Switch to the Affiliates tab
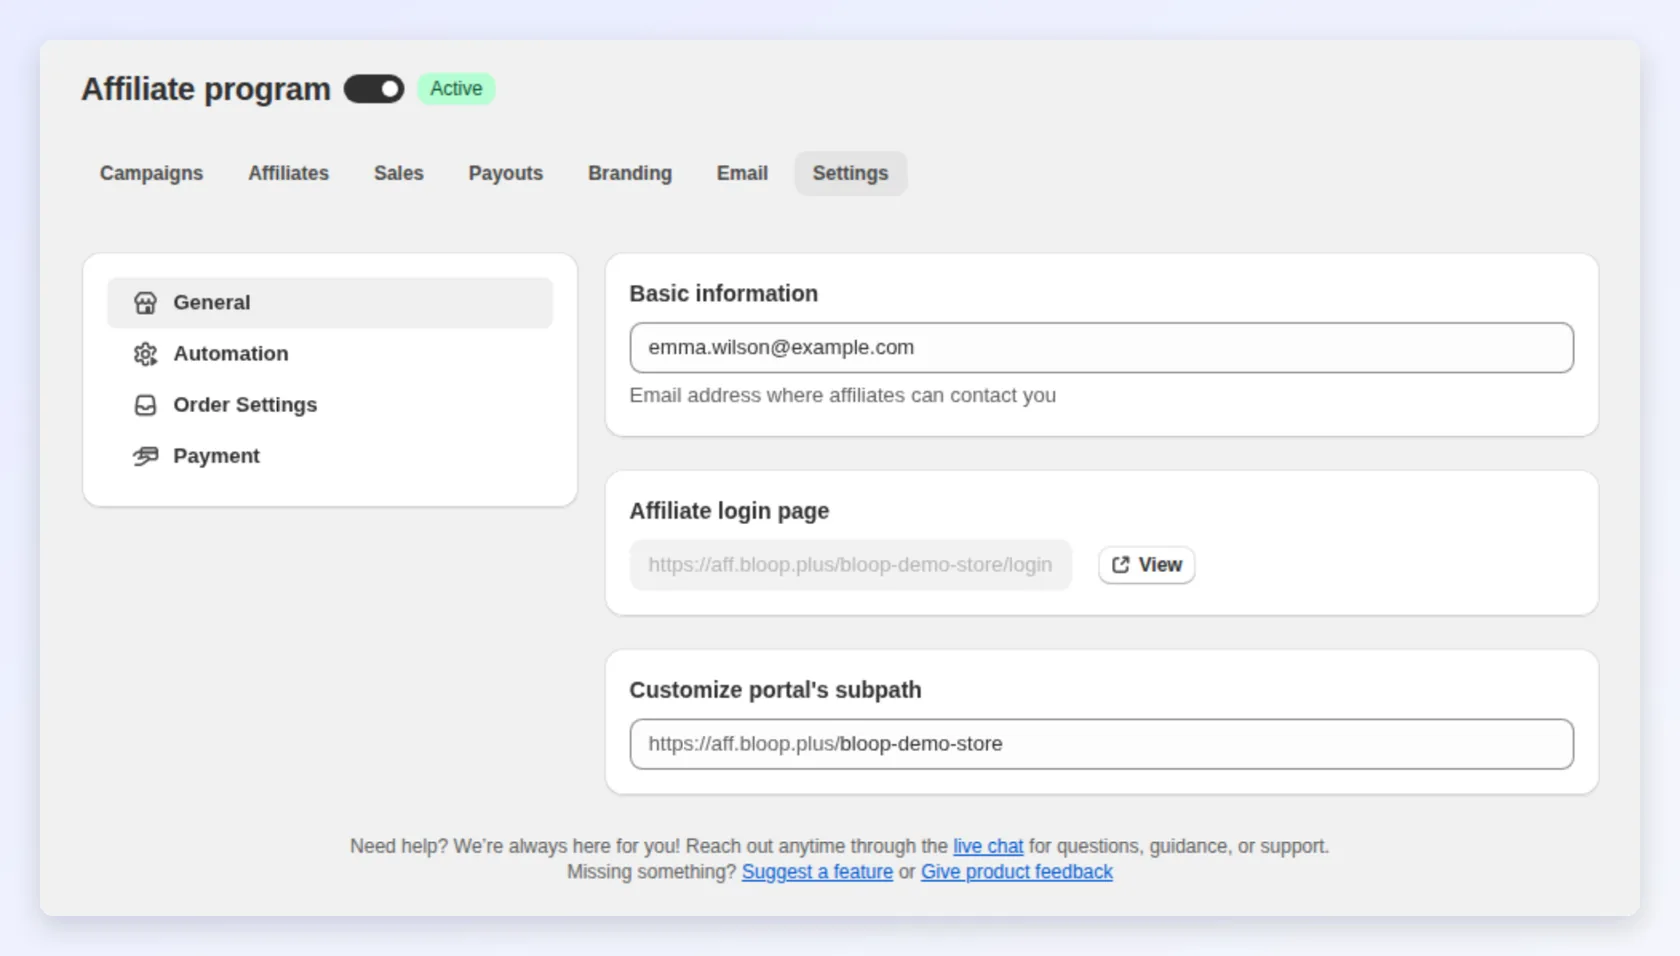Screen dimensions: 1680x956 289,173
